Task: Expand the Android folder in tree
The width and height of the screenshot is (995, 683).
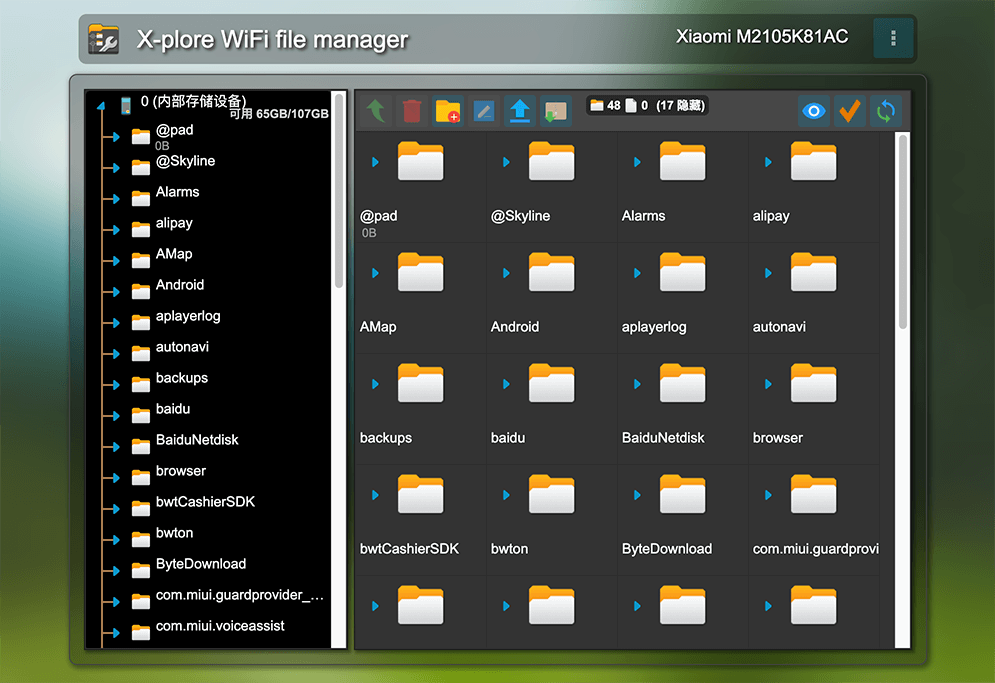Action: (x=115, y=292)
